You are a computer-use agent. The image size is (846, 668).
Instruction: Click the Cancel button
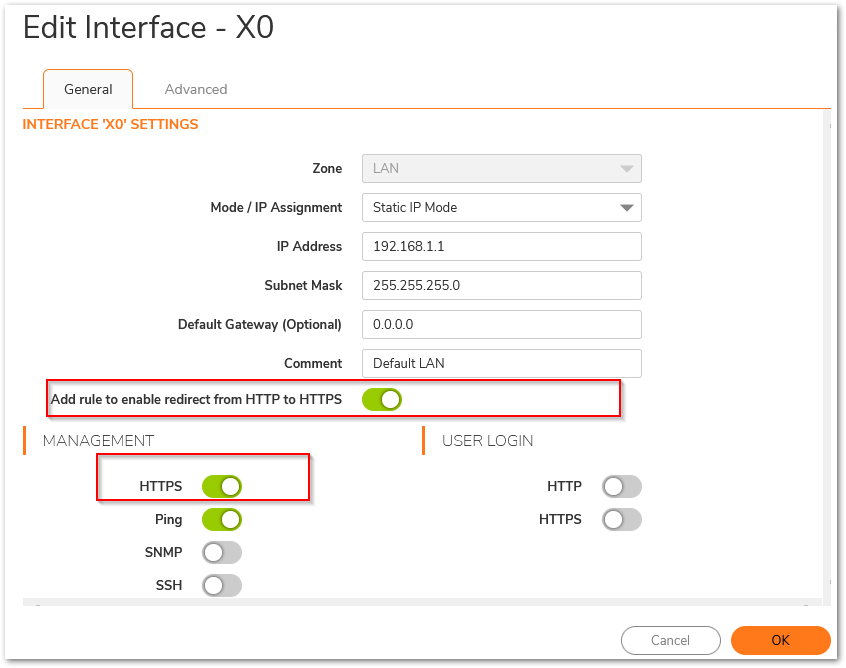[x=670, y=640]
